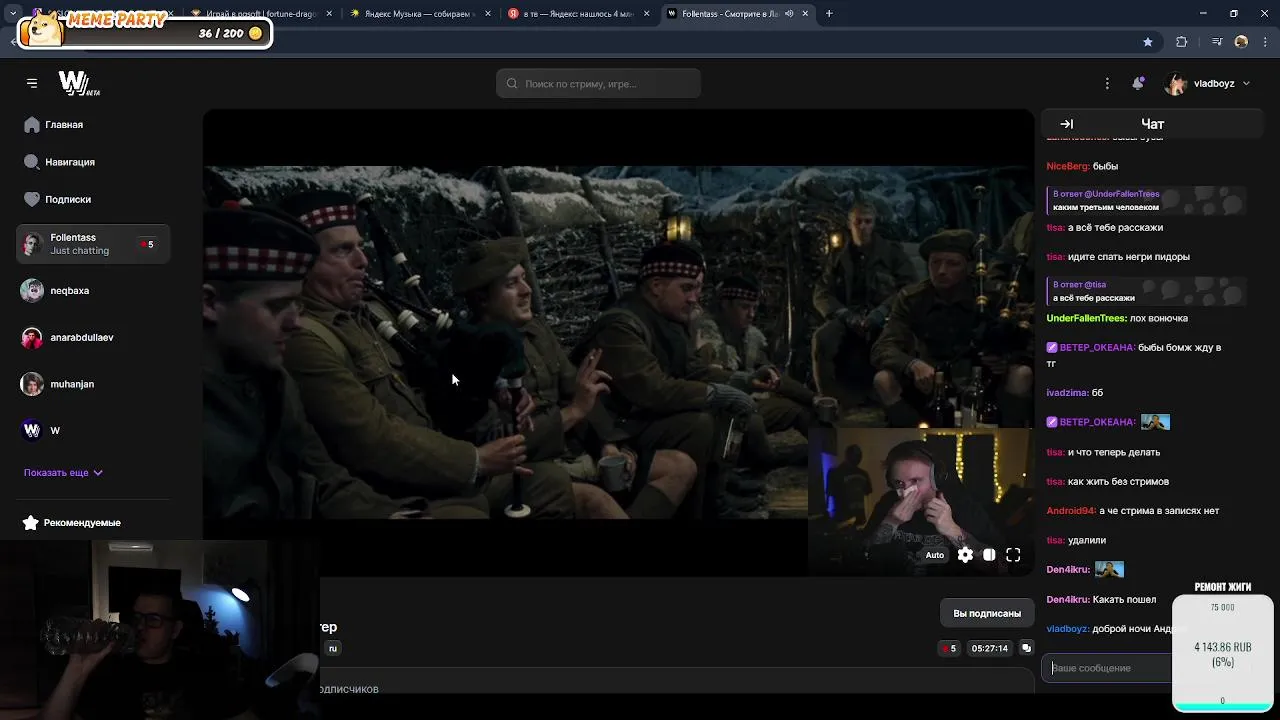Collapse the chat panel with arrow icon

[x=1066, y=124]
